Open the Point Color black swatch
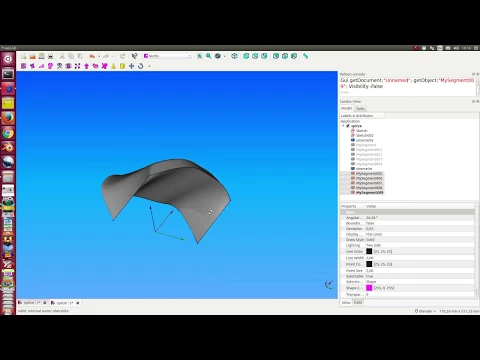 point(369,264)
